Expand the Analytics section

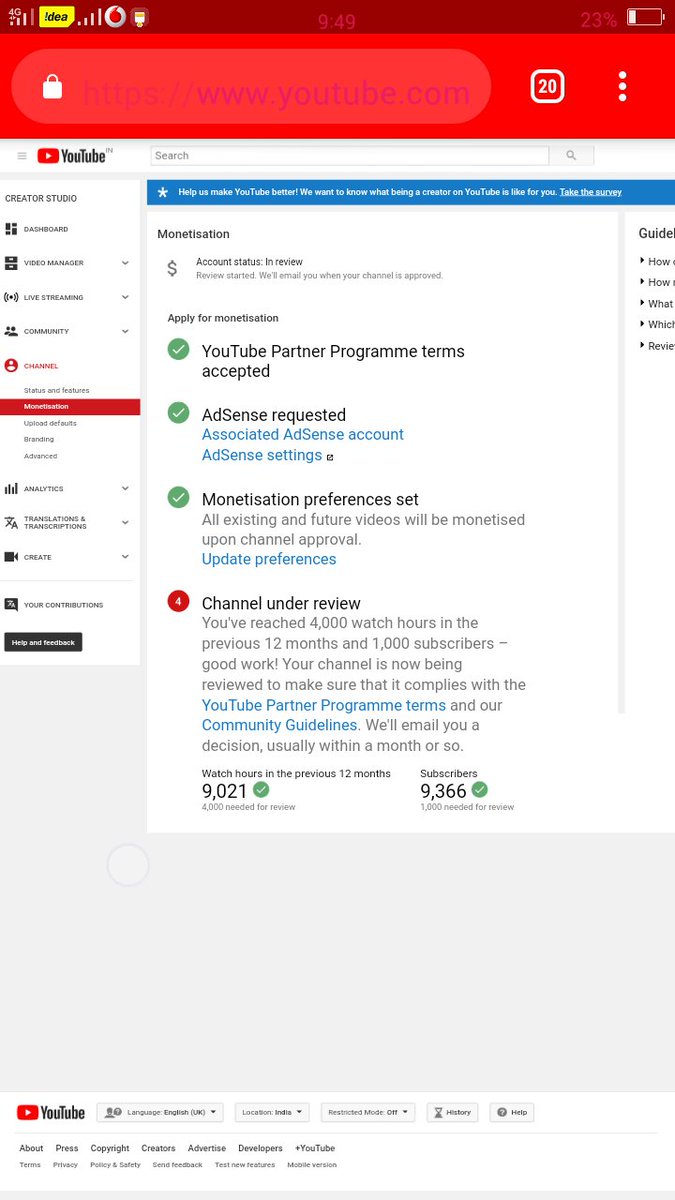tap(125, 489)
